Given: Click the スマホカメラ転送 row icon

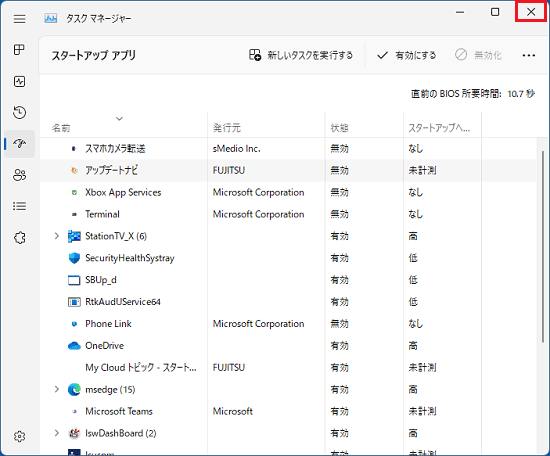Looking at the screenshot, I should [x=74, y=149].
